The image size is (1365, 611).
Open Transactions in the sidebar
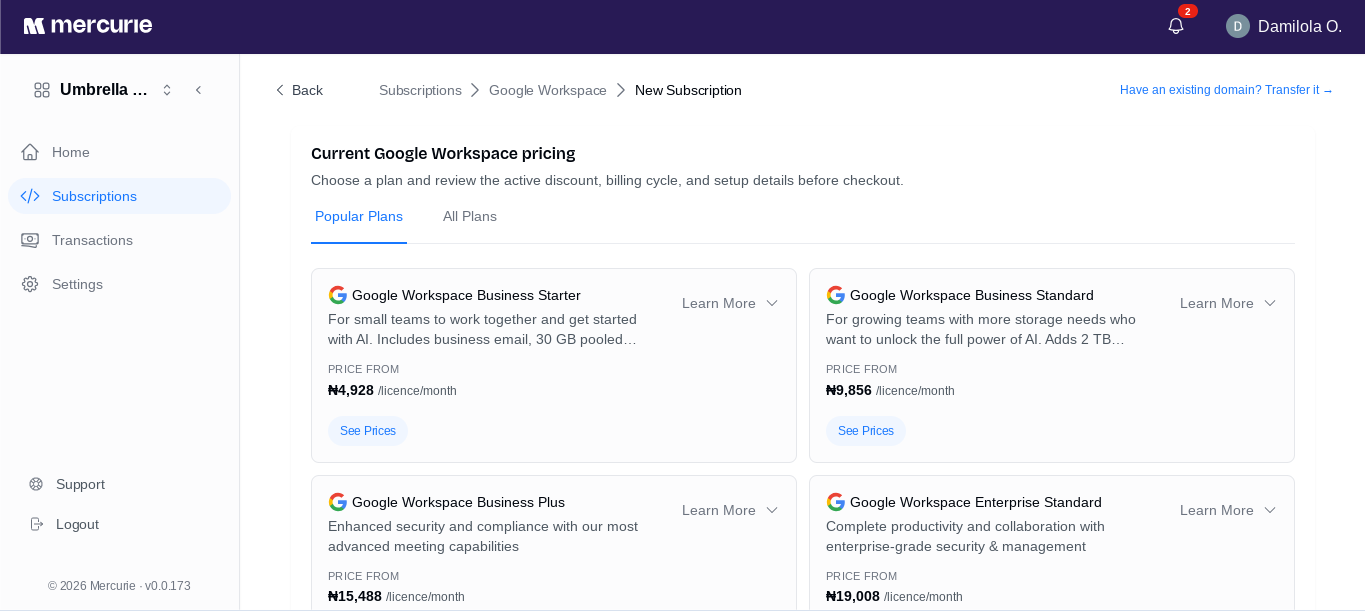click(x=119, y=240)
